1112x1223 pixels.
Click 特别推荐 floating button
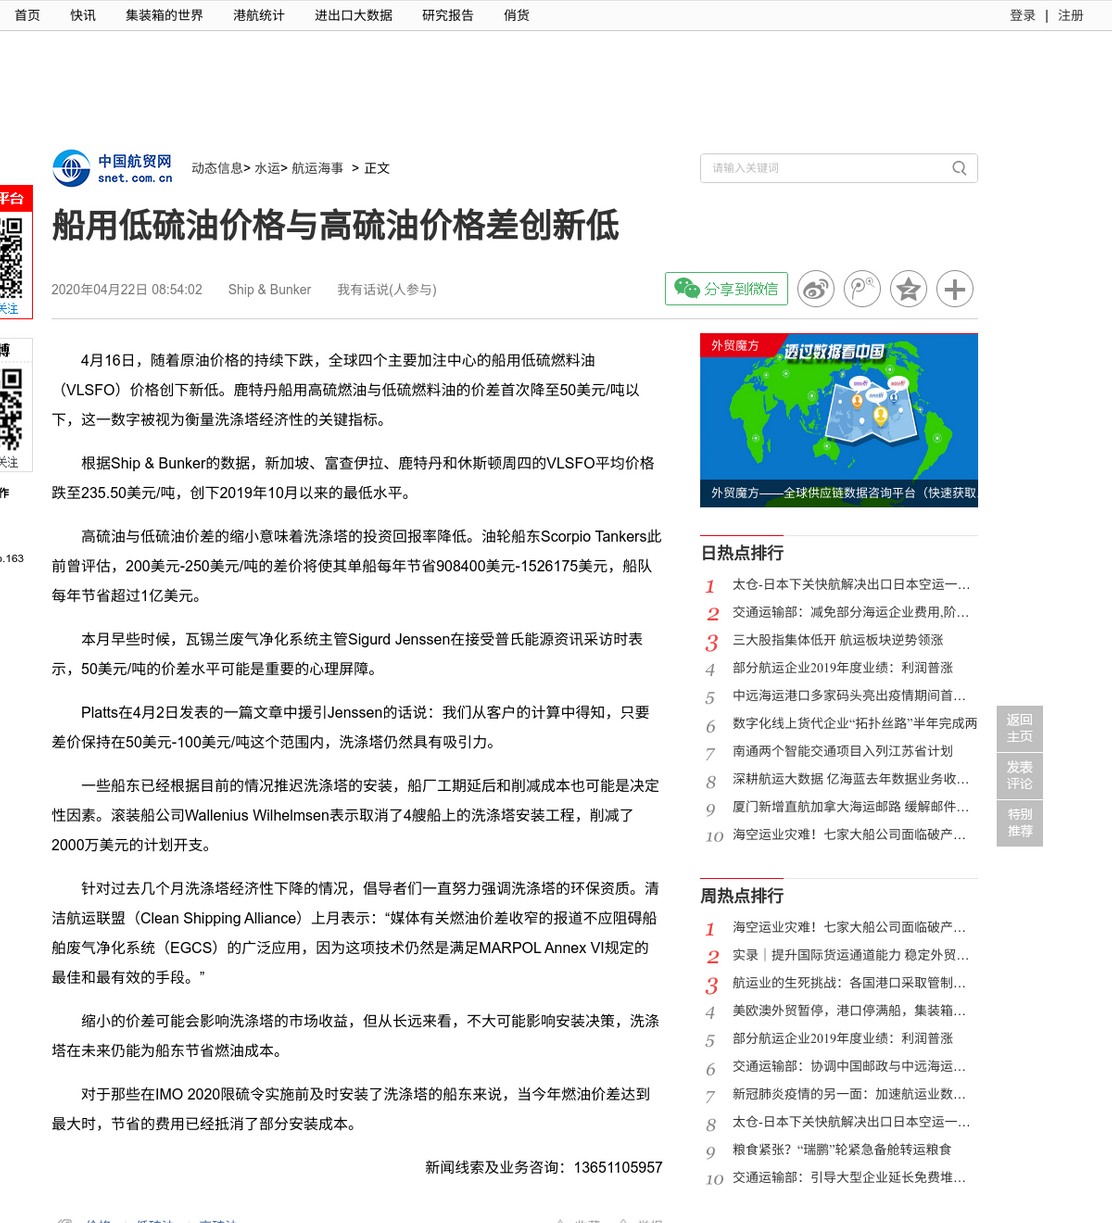pos(1020,822)
